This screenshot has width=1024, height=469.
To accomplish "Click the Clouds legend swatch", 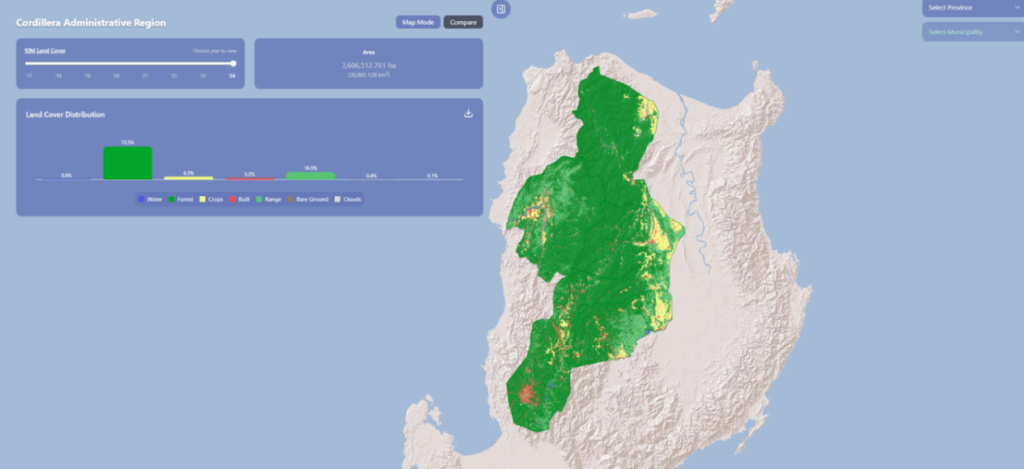I will 337,199.
